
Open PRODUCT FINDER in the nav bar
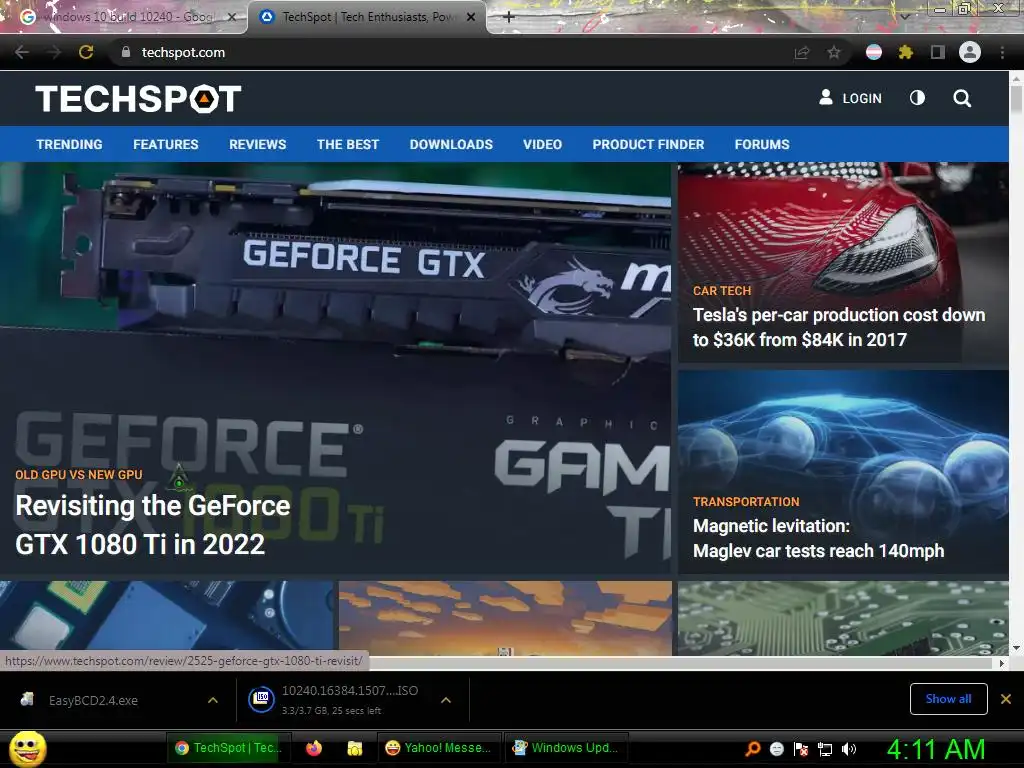(648, 144)
